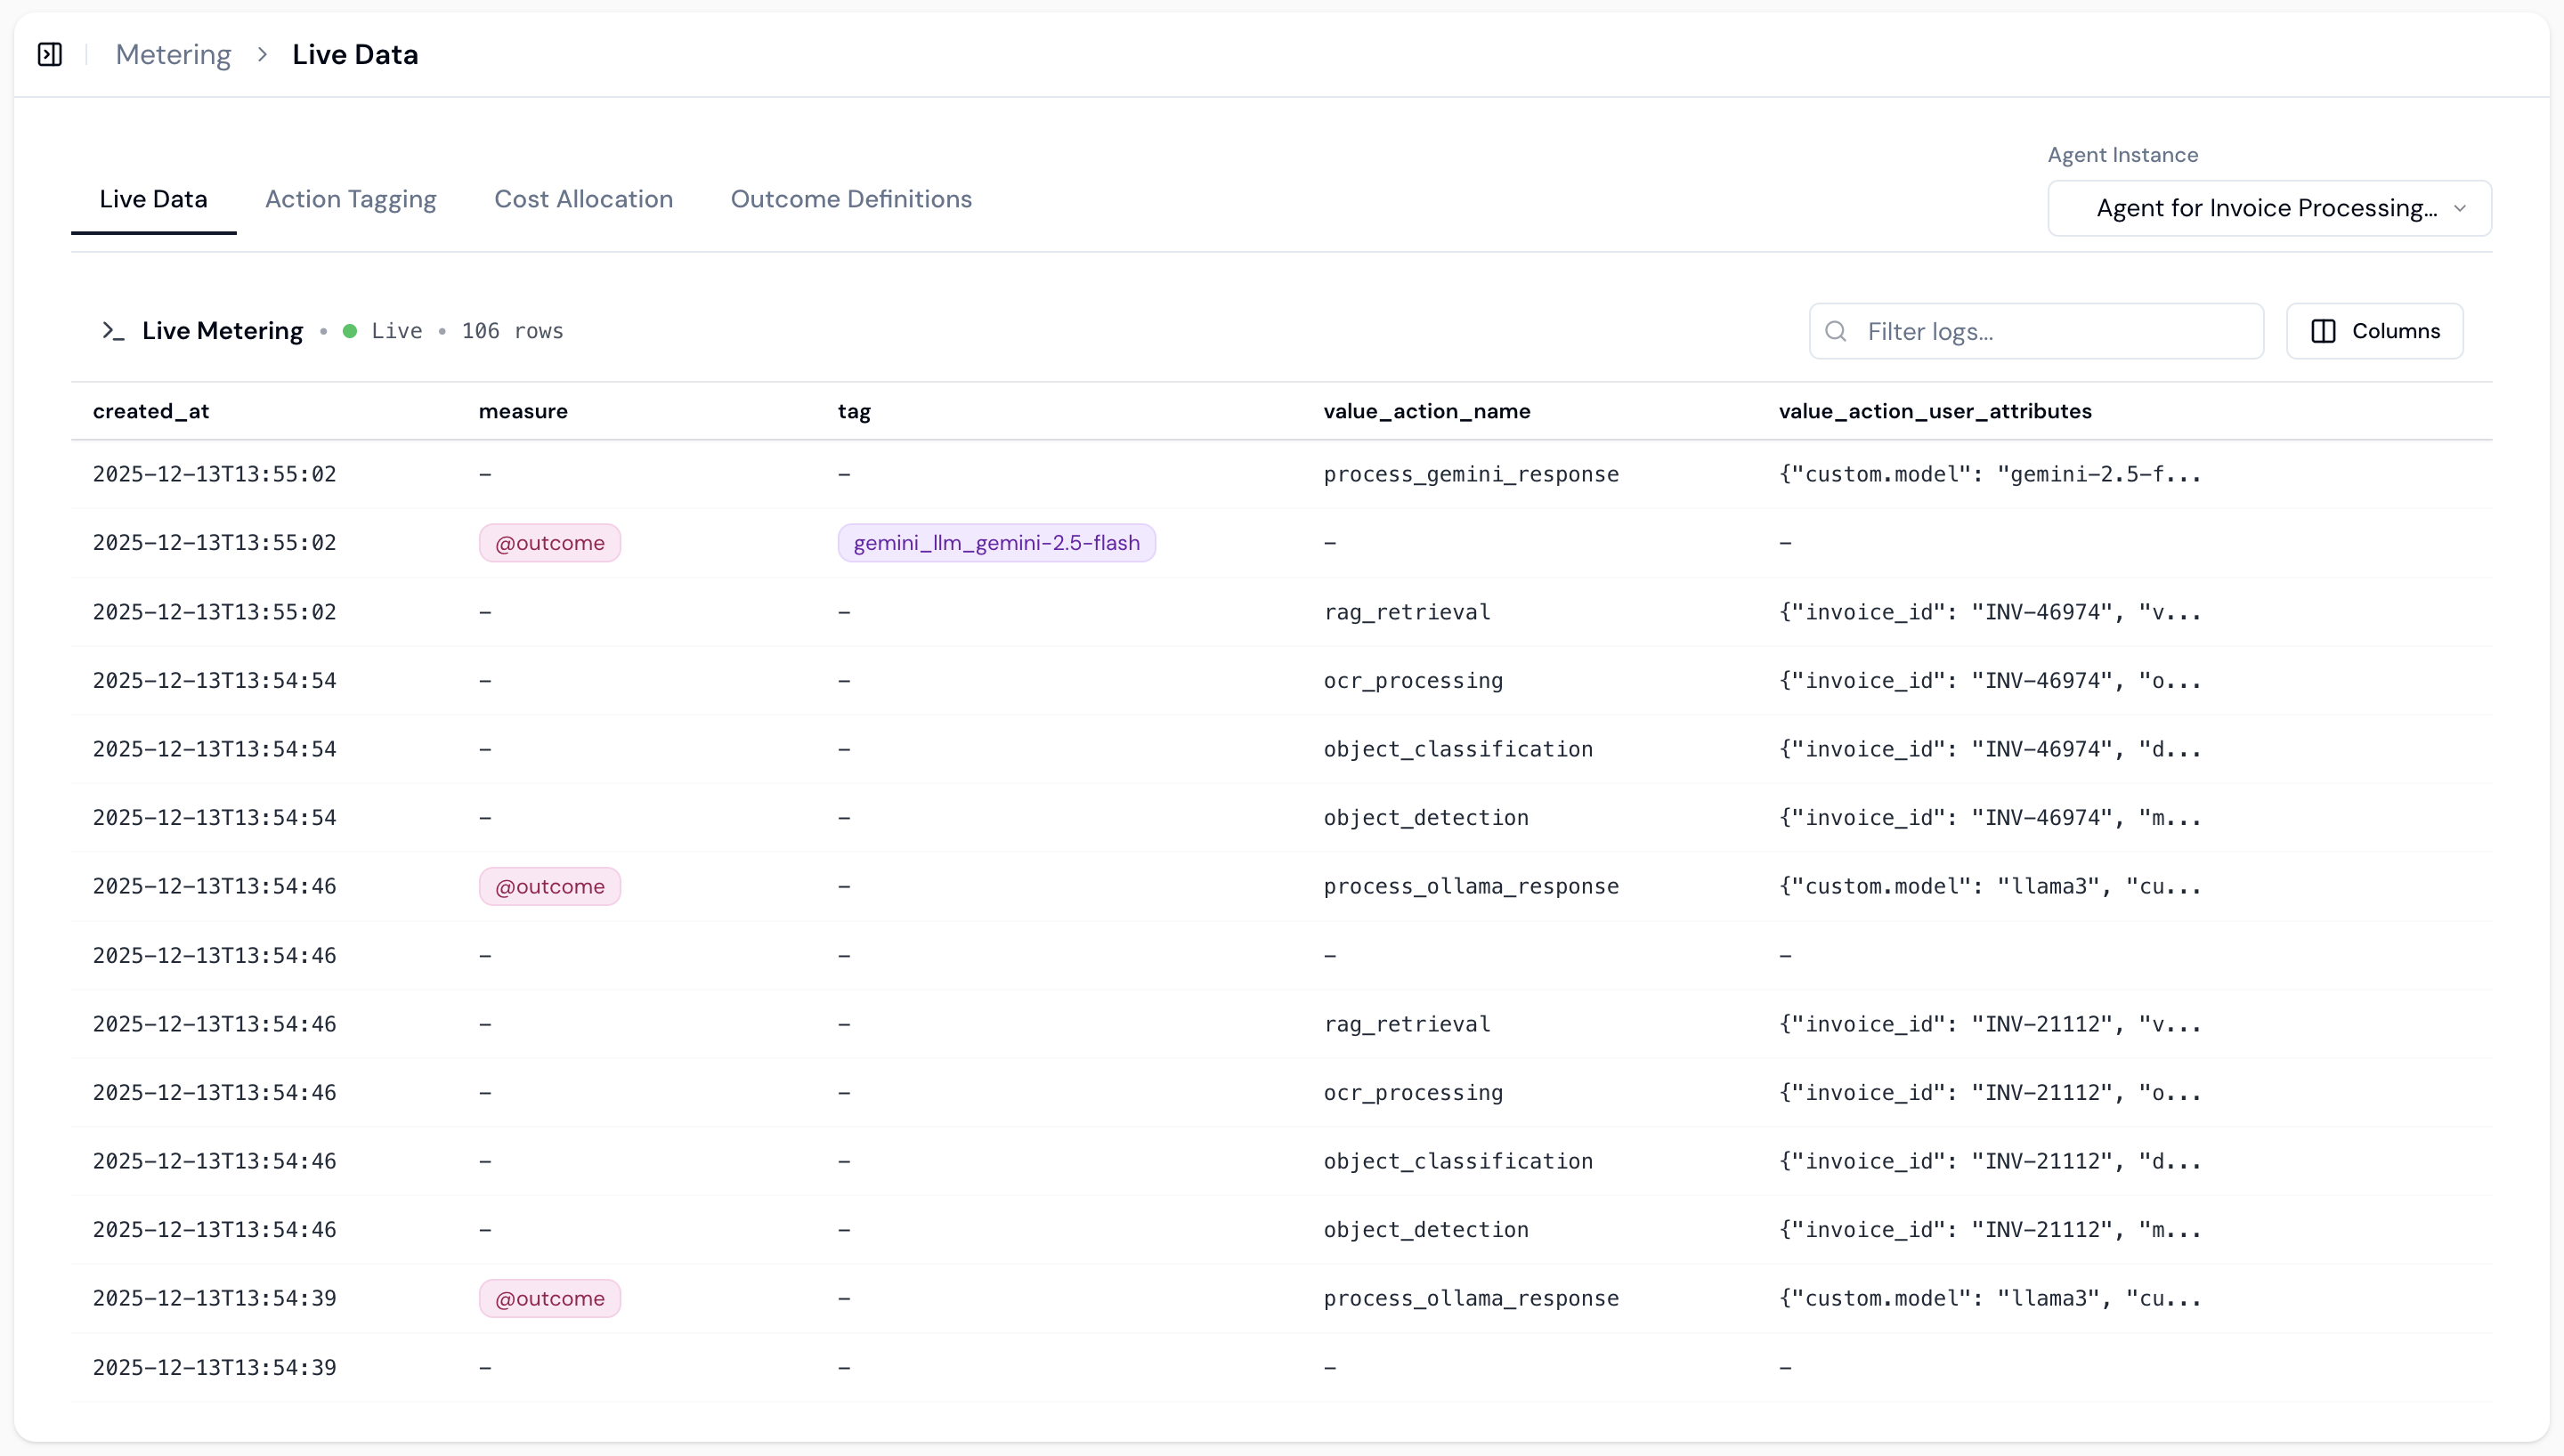Click the dropdown arrow on the agent selector

click(2461, 208)
